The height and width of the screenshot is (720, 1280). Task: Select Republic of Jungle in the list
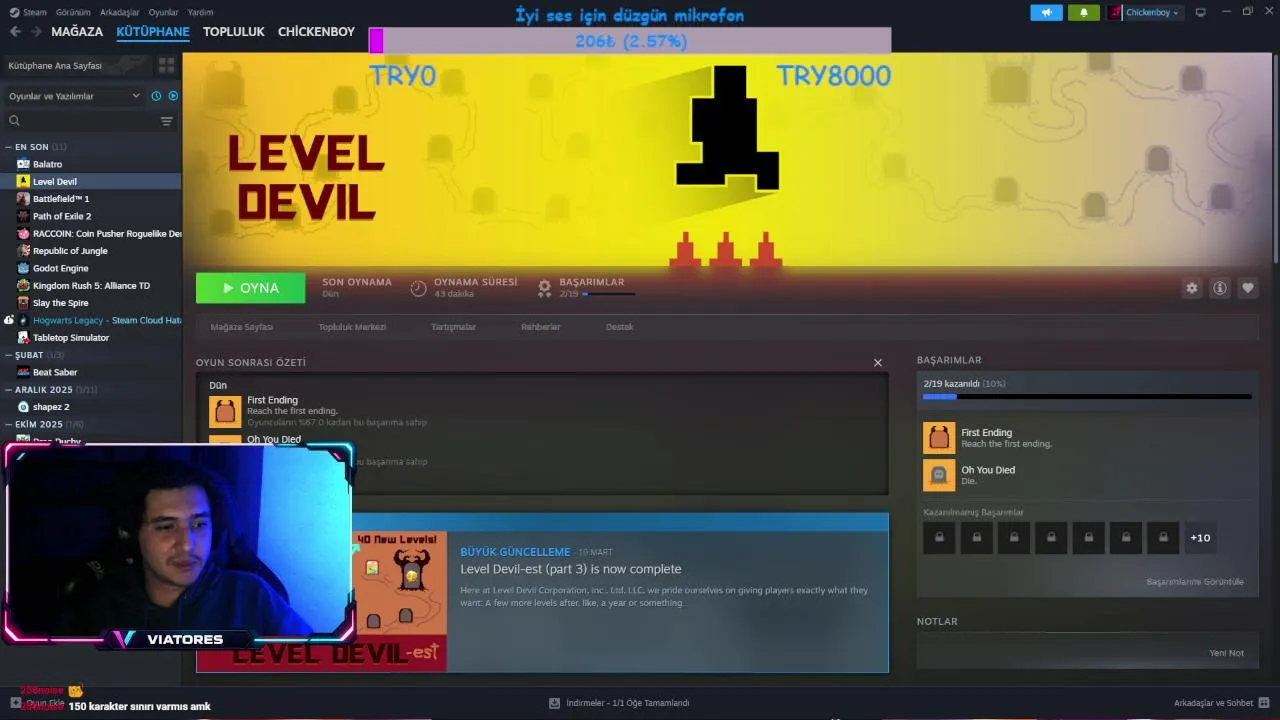tap(92, 251)
